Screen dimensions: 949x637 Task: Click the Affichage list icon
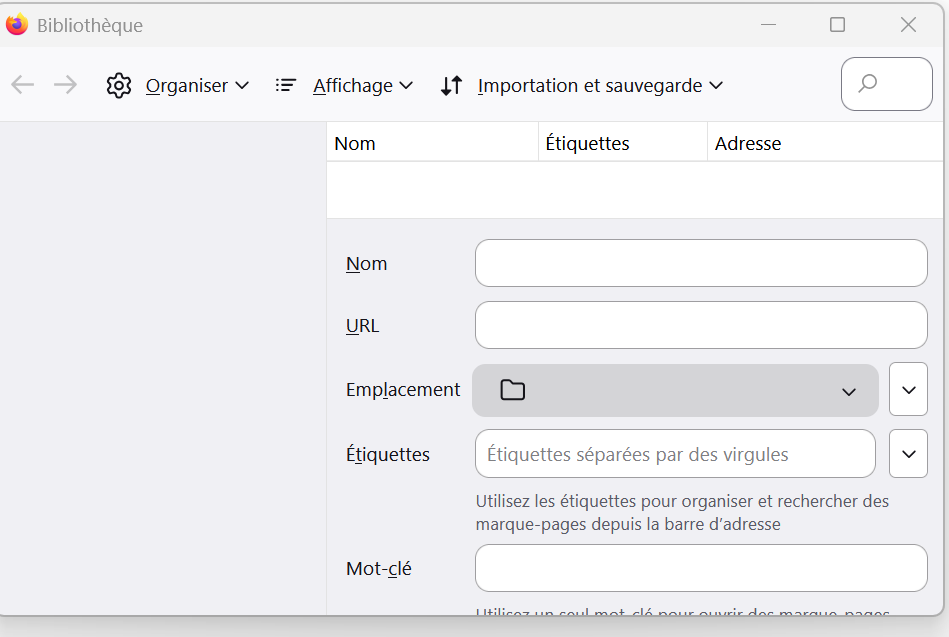(x=286, y=86)
